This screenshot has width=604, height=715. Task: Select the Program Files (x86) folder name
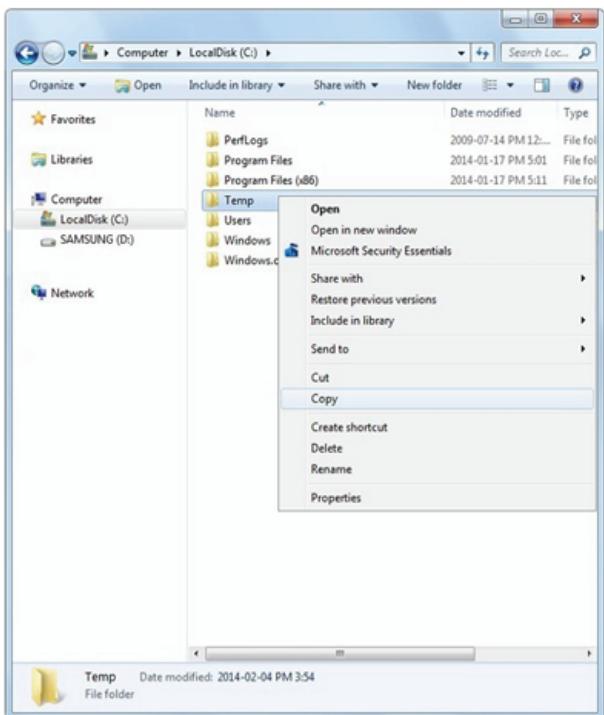pyautogui.click(x=271, y=181)
